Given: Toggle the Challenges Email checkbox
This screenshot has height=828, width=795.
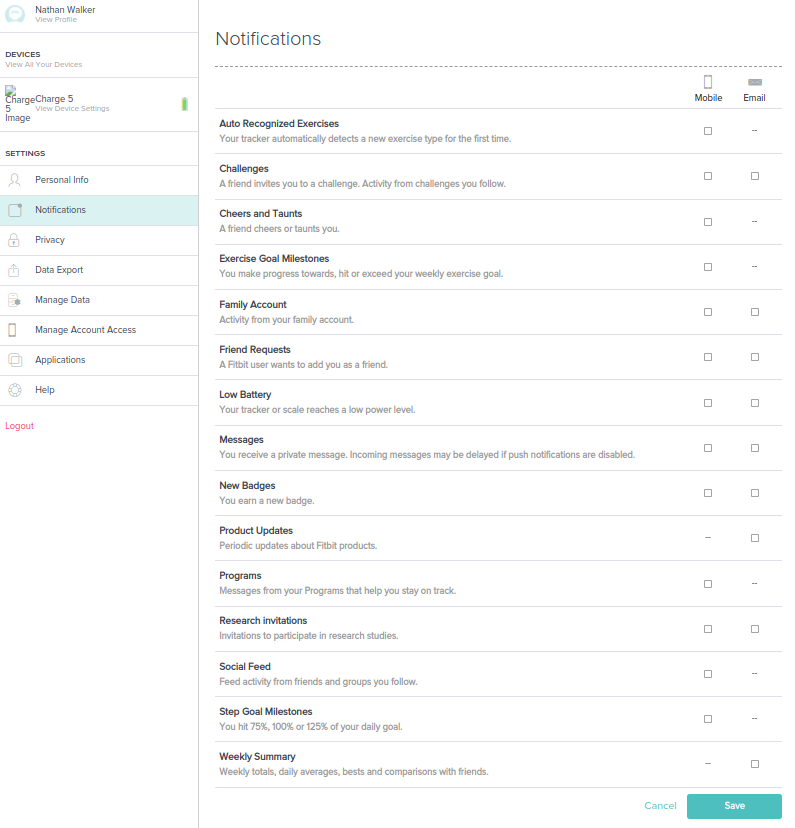Looking at the screenshot, I should click(x=755, y=176).
